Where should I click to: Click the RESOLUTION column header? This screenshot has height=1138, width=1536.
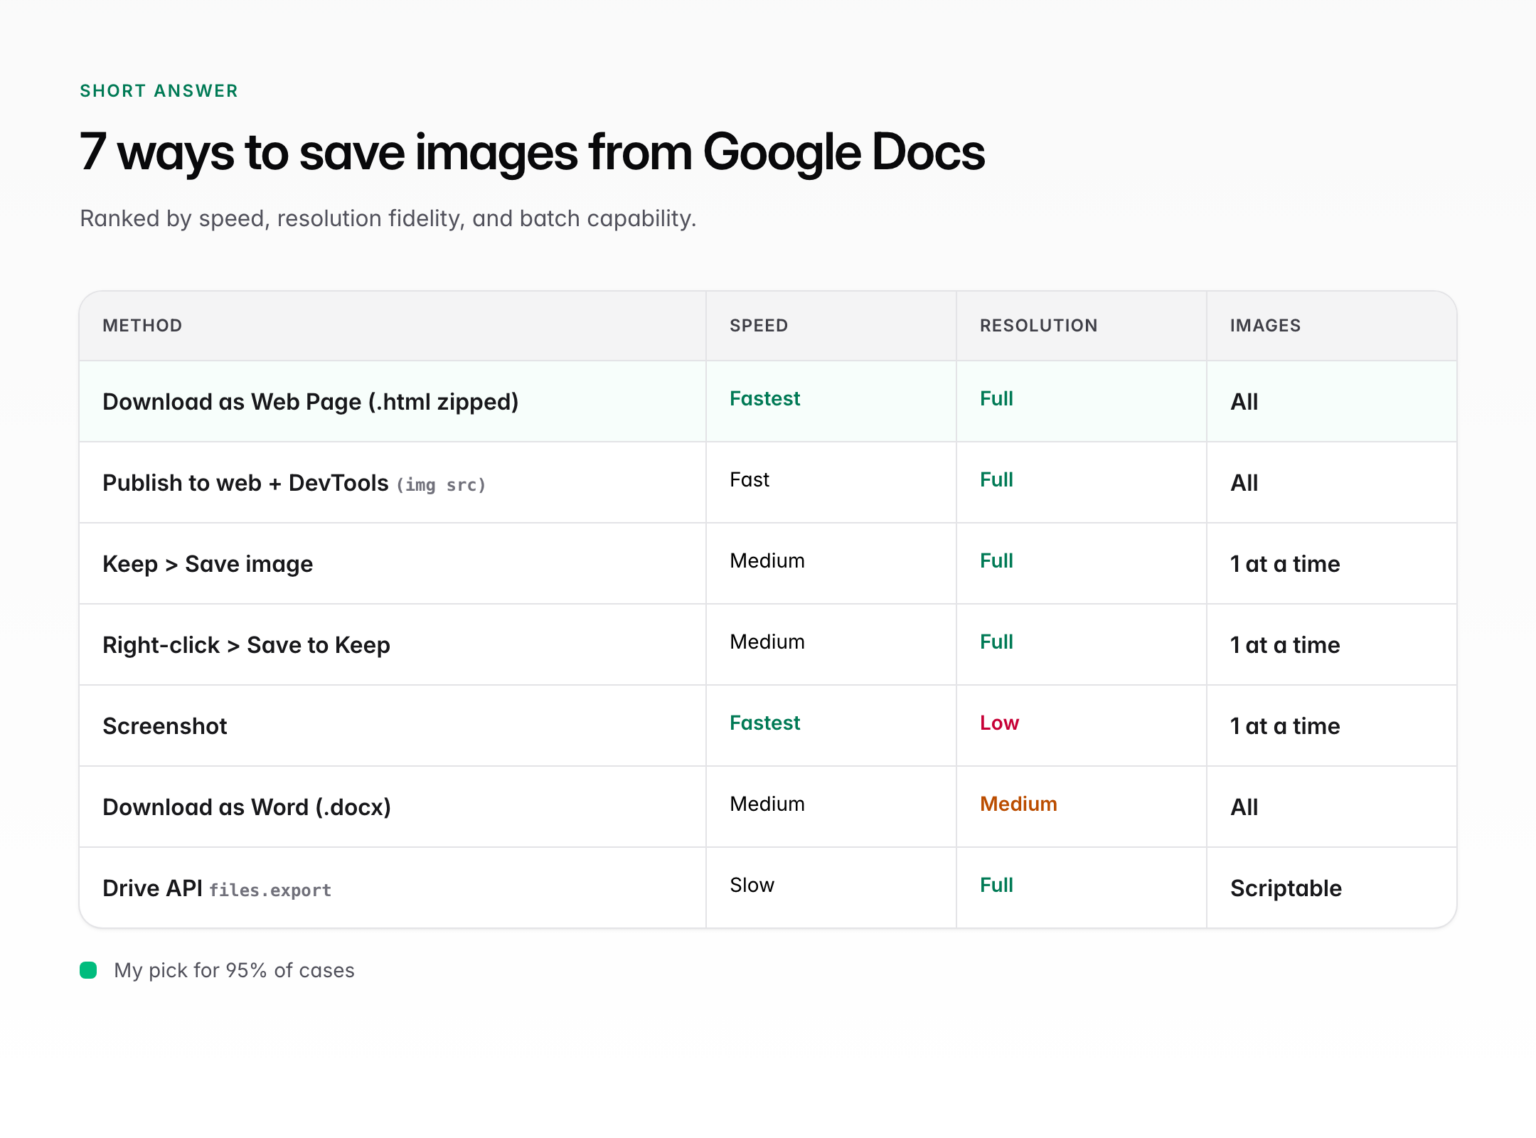pos(1039,326)
